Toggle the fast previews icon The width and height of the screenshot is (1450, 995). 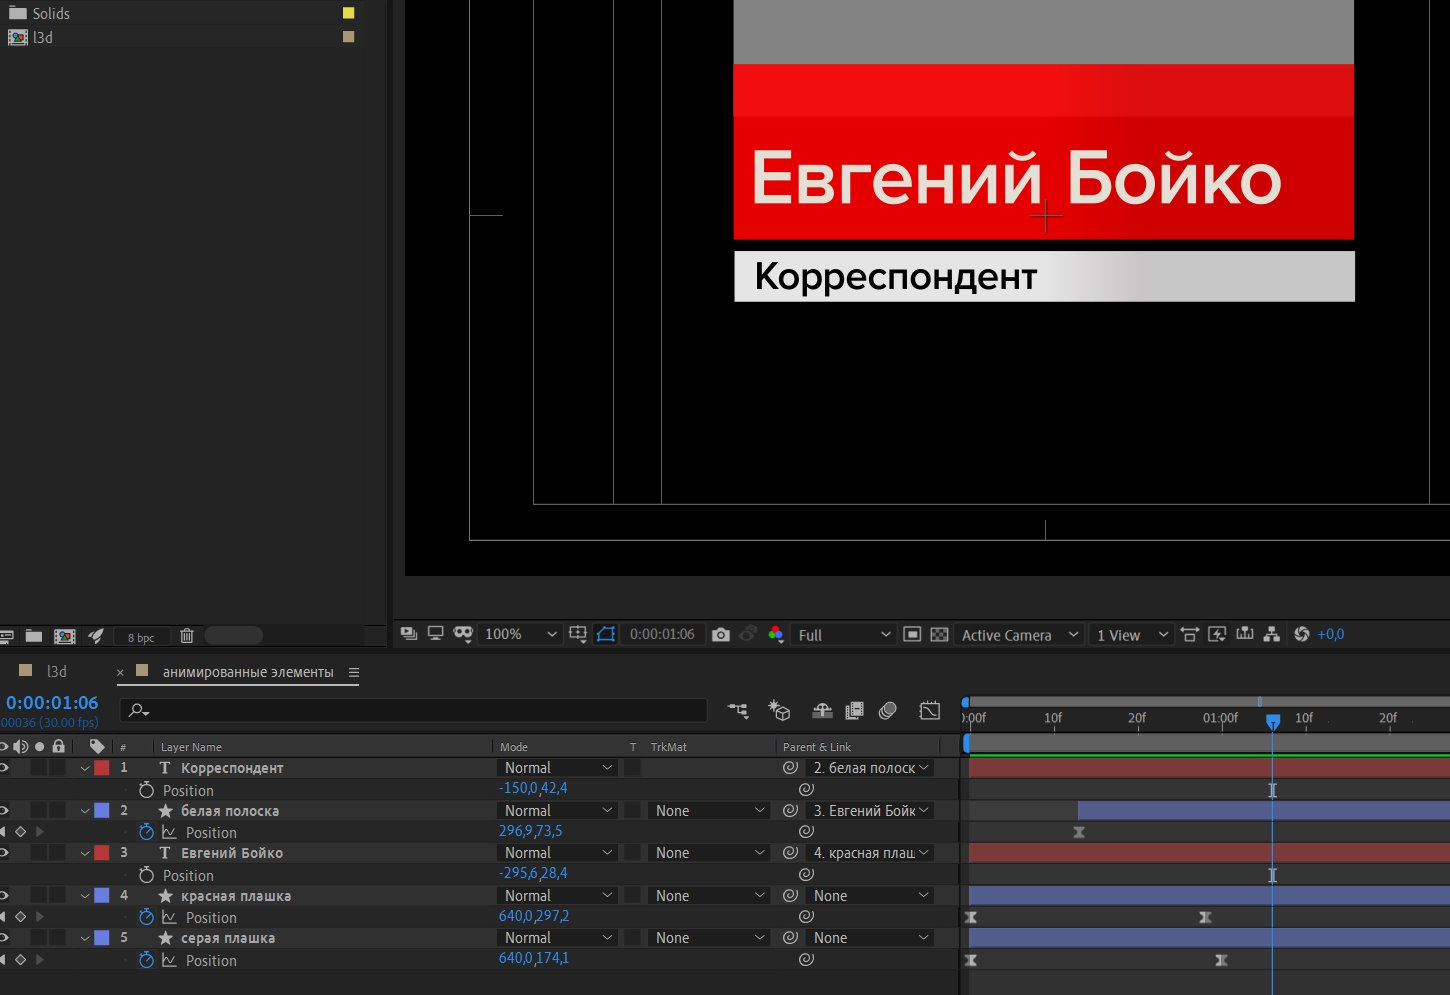click(x=1217, y=634)
